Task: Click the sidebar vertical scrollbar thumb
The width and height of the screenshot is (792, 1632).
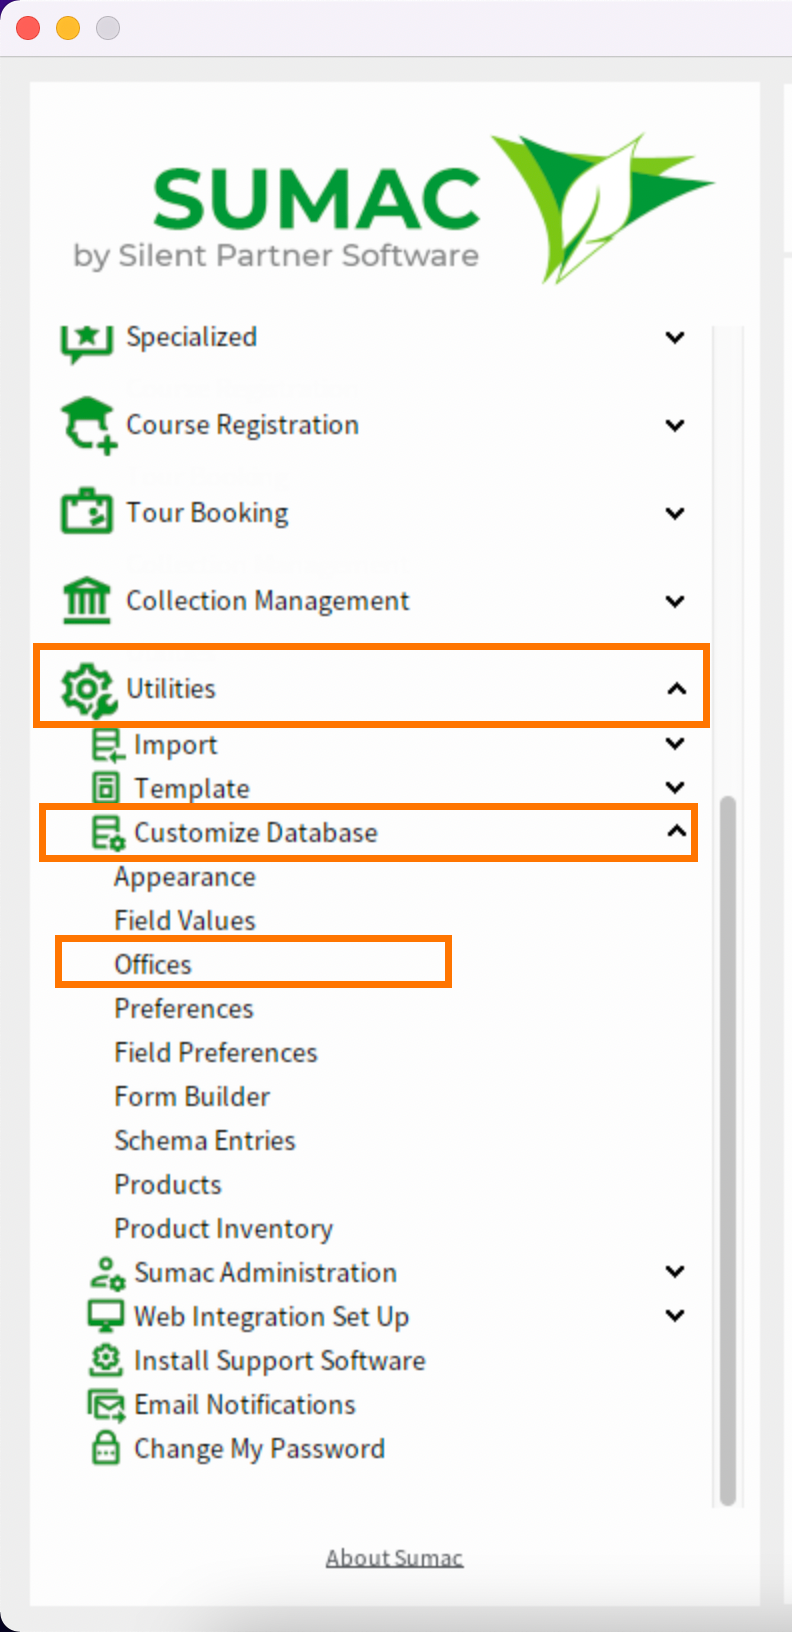Action: [728, 1150]
